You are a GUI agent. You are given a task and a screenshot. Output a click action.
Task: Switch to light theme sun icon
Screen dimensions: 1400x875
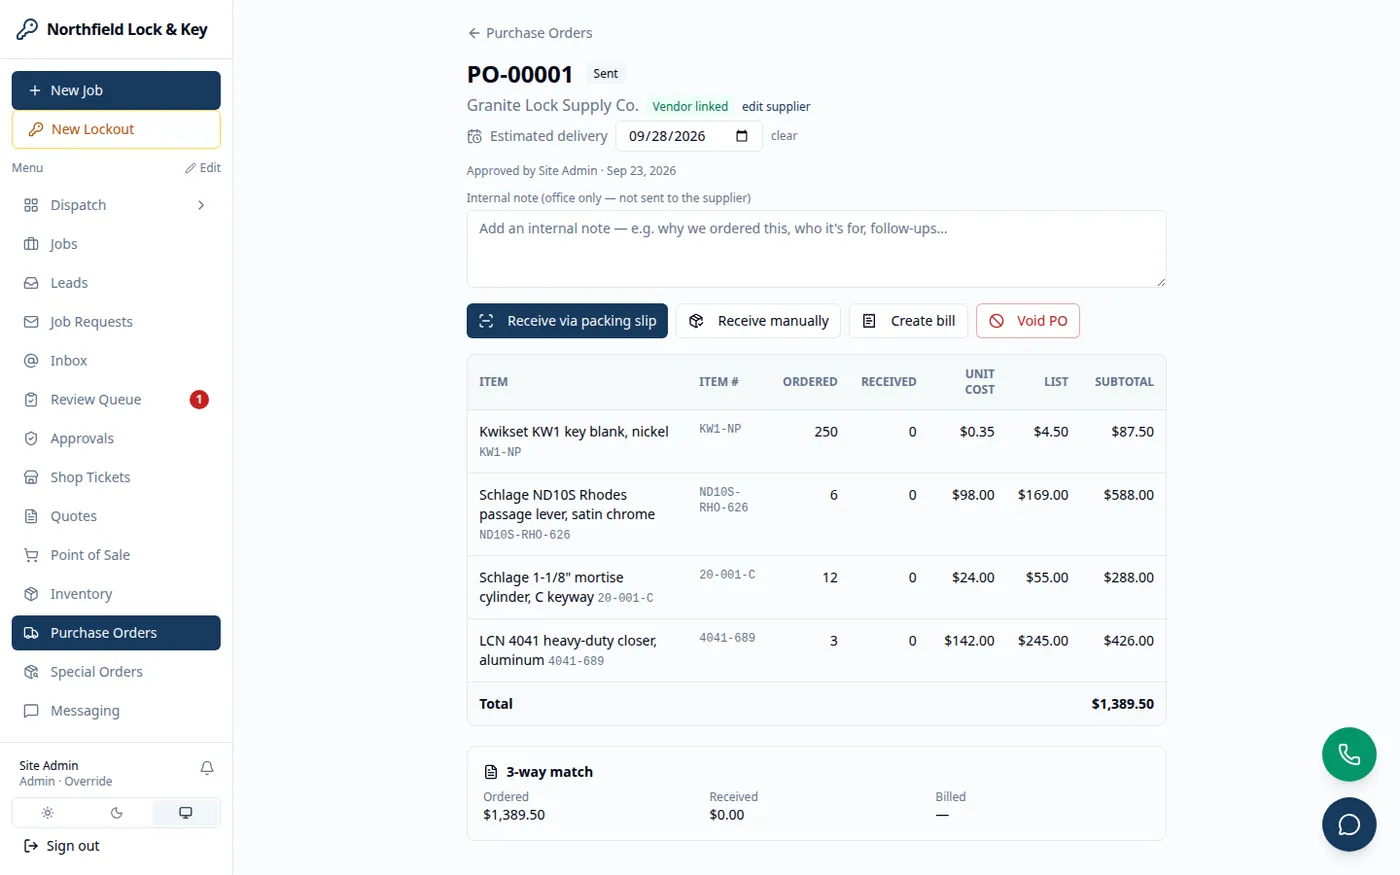click(x=47, y=813)
